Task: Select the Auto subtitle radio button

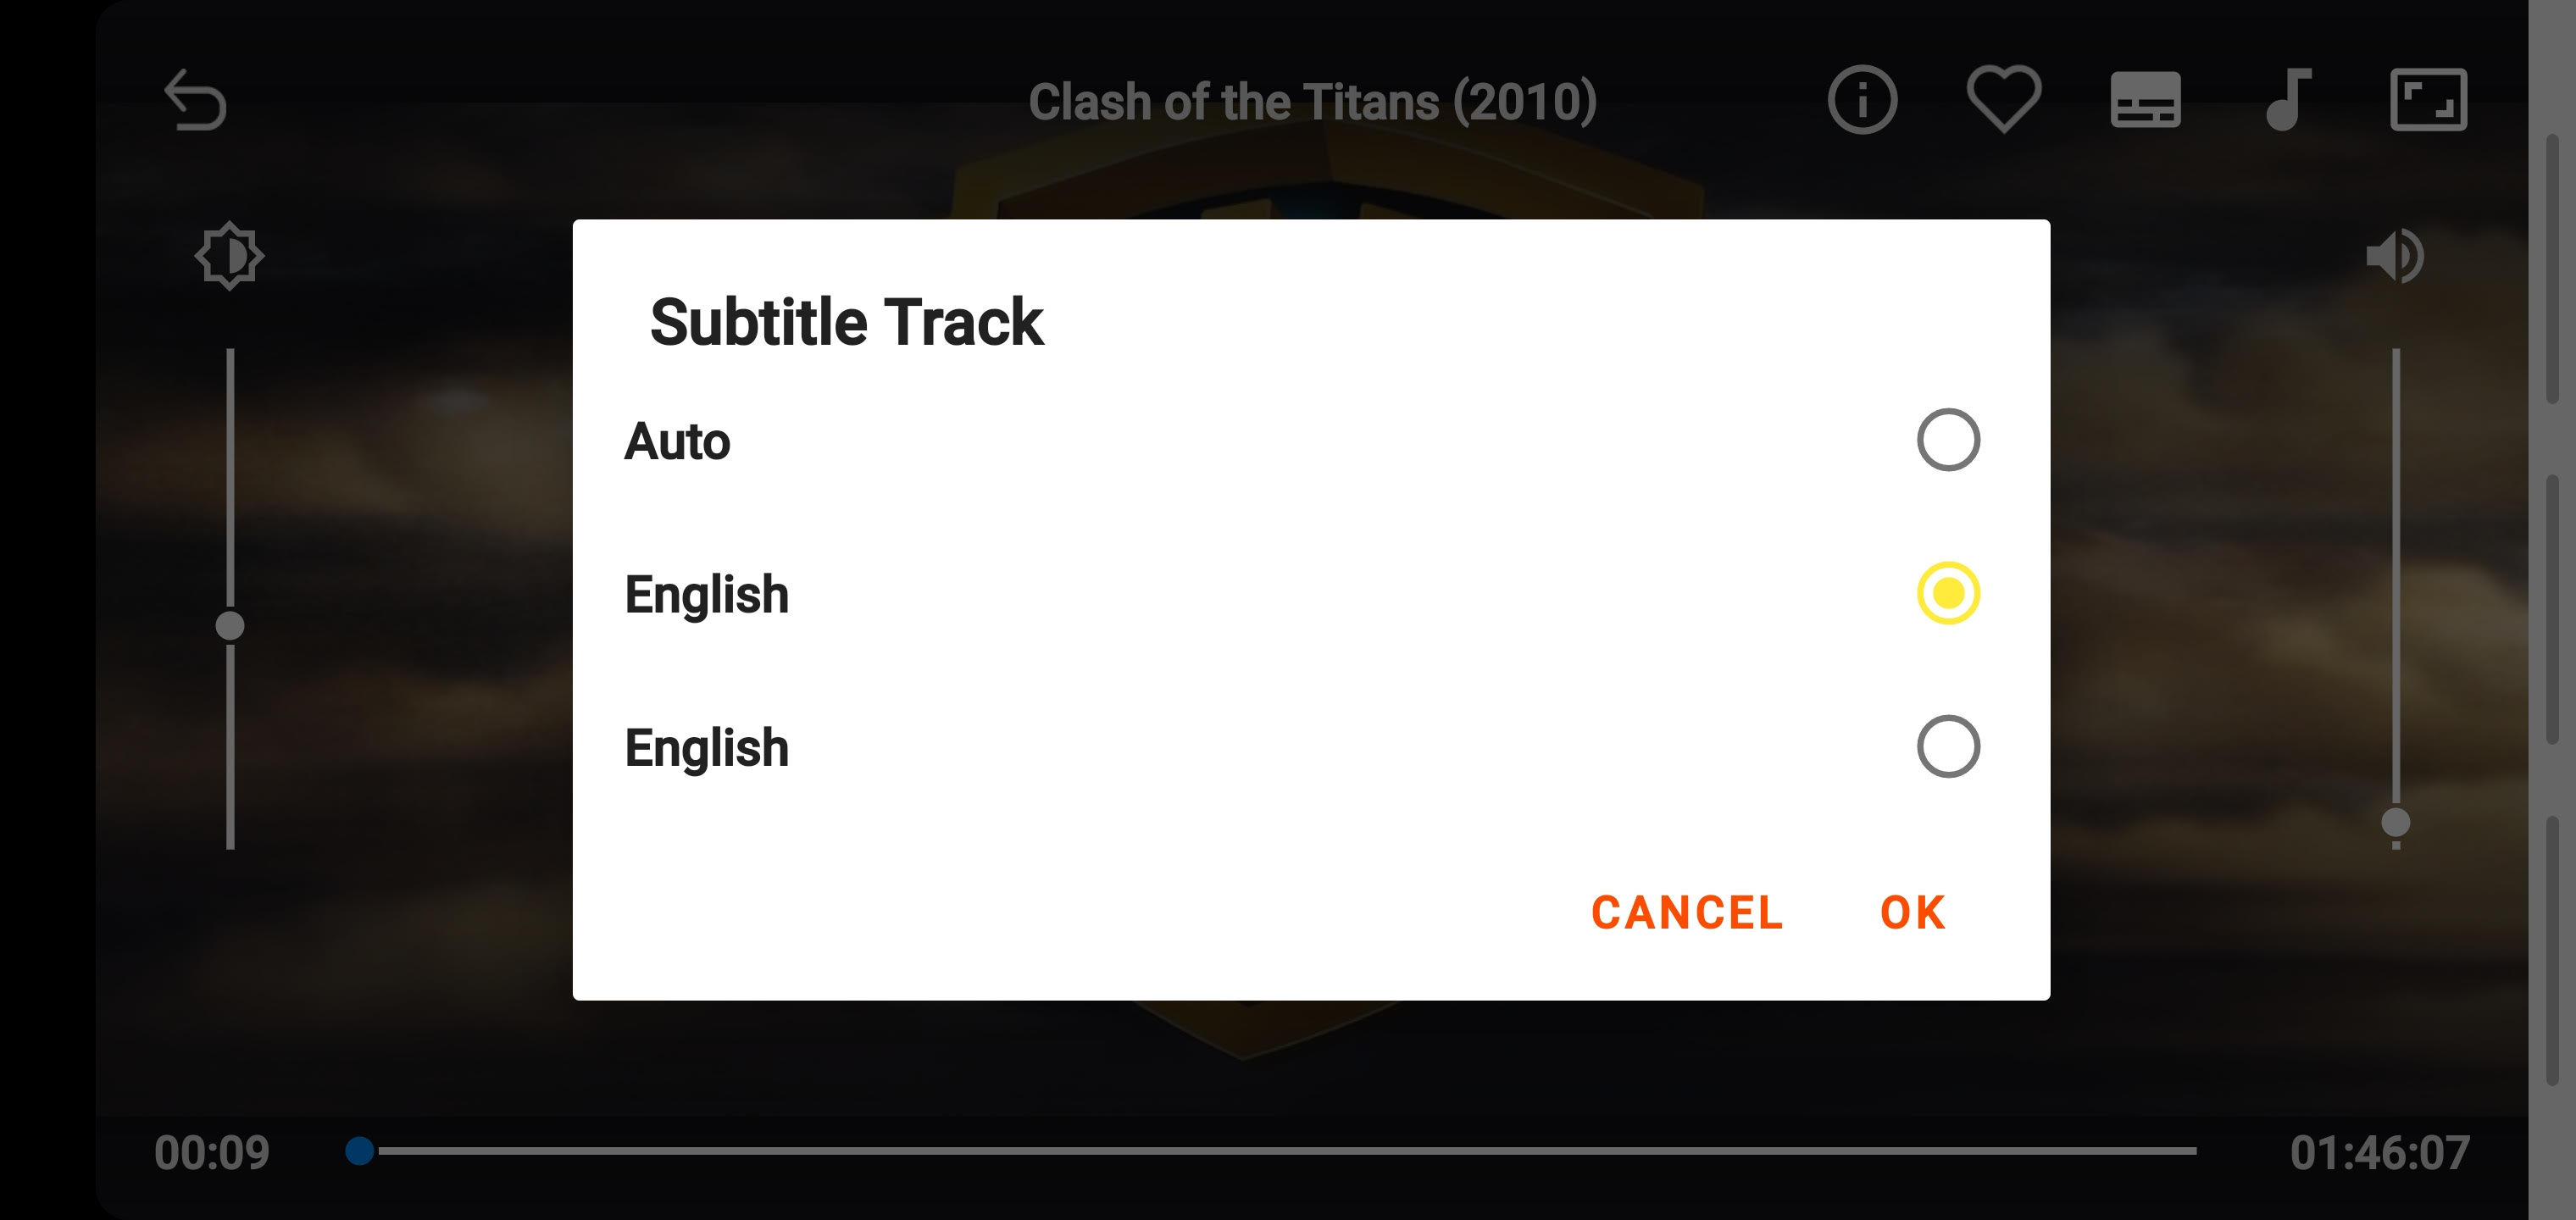Action: coord(1948,440)
